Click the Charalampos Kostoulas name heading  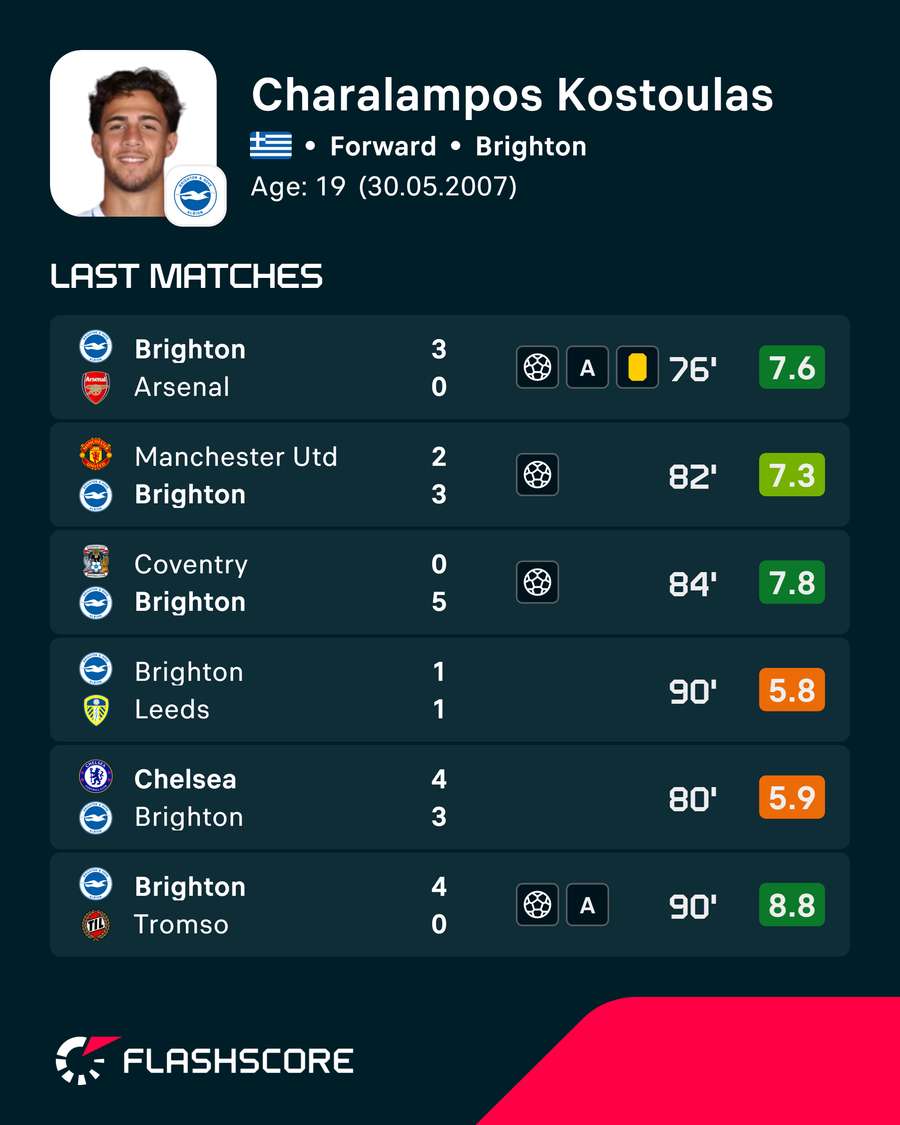tap(512, 95)
